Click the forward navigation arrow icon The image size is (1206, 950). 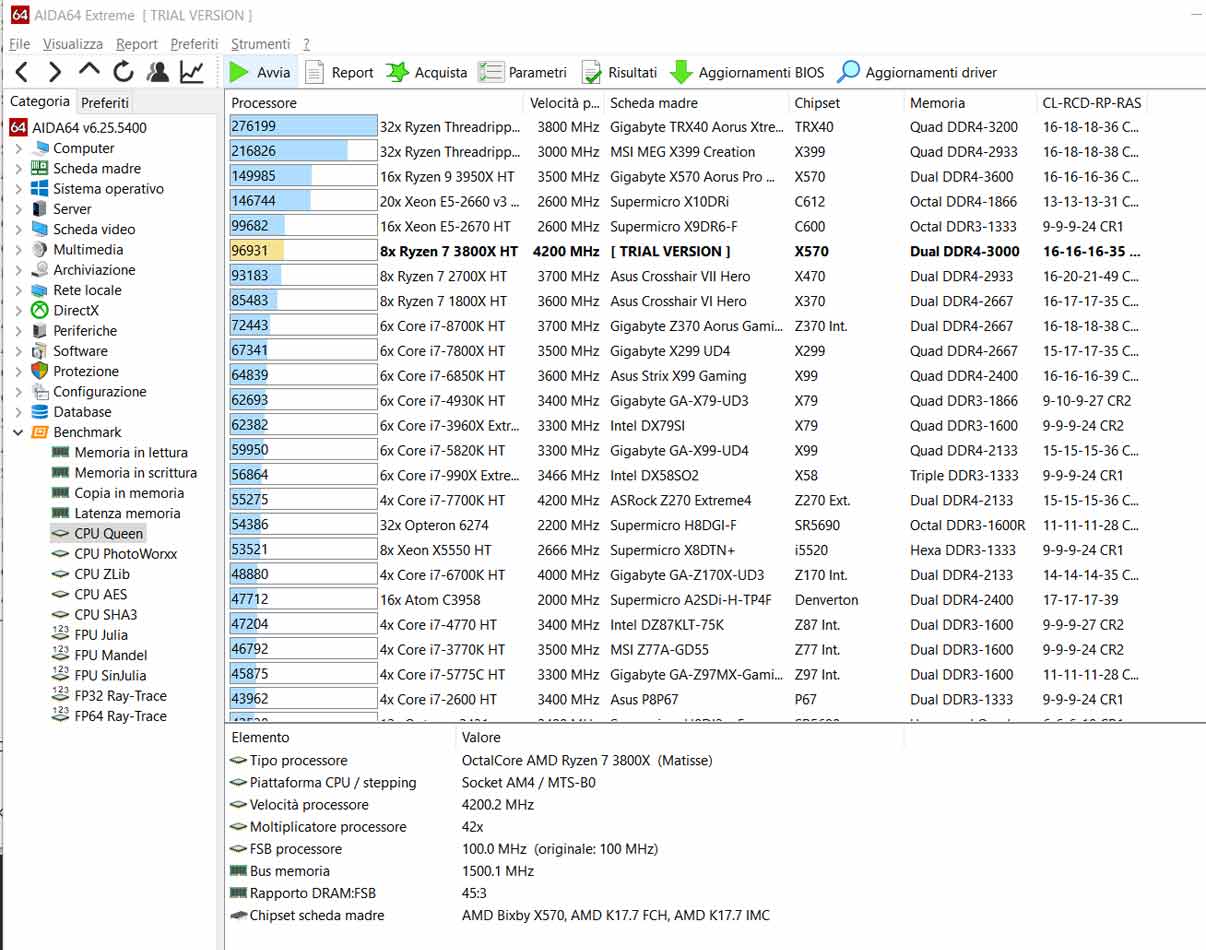(x=55, y=72)
